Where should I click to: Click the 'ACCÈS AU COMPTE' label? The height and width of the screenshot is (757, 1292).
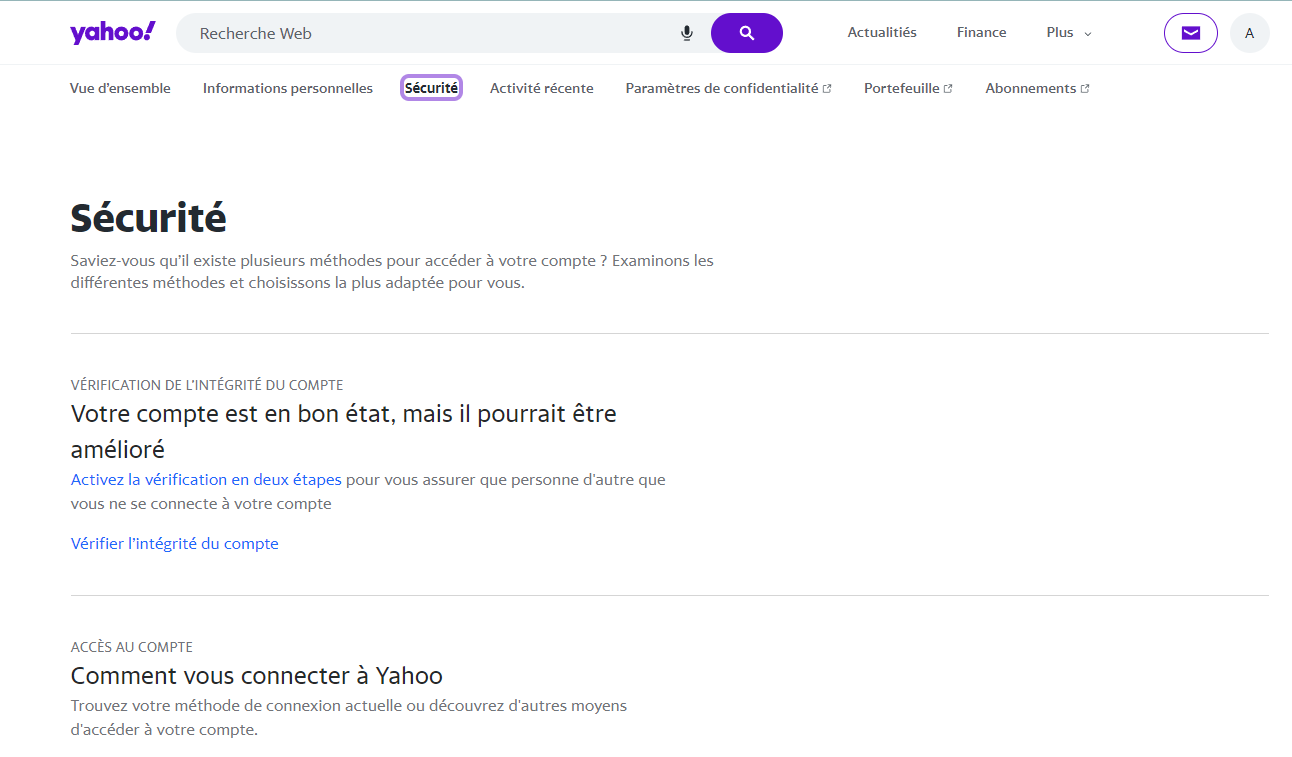pos(132,647)
